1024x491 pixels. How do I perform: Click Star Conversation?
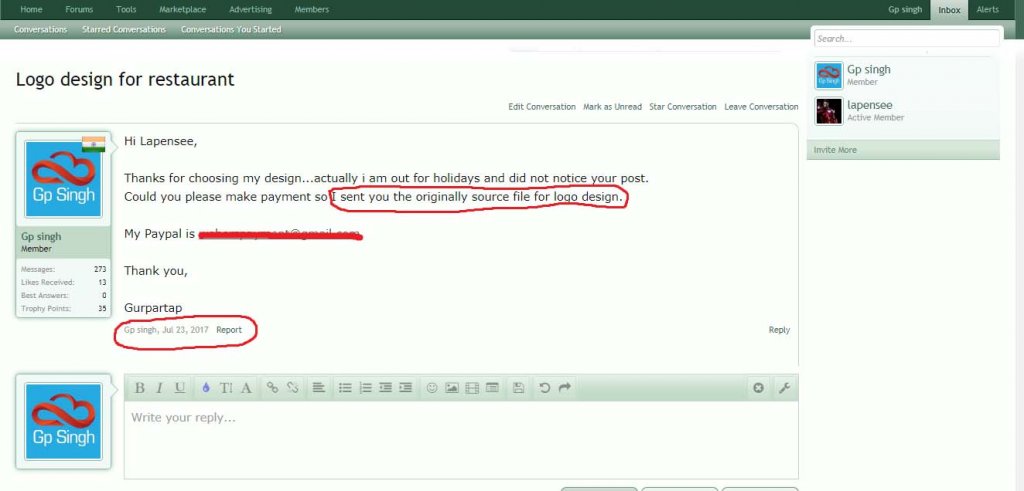682,106
